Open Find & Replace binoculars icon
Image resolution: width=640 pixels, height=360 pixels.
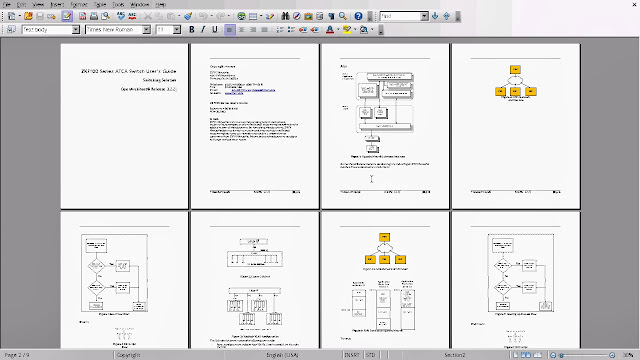click(x=285, y=16)
